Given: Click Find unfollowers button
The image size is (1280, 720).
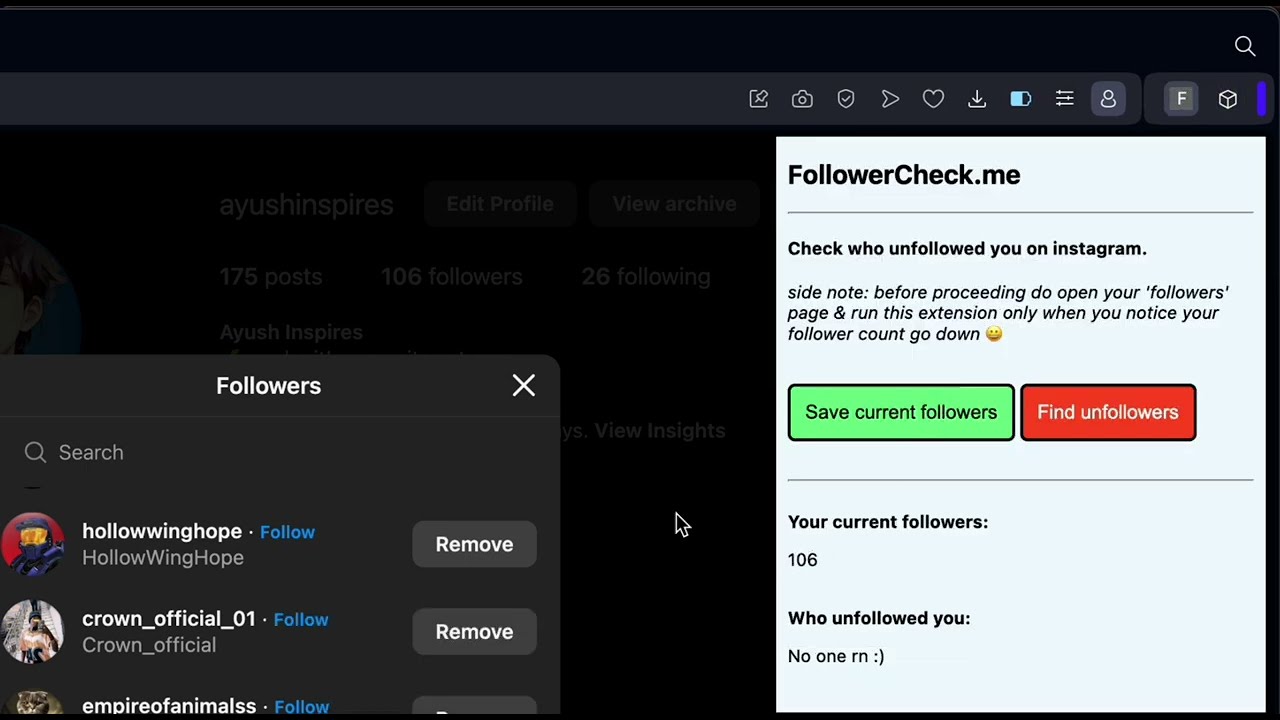Looking at the screenshot, I should click(x=1108, y=412).
